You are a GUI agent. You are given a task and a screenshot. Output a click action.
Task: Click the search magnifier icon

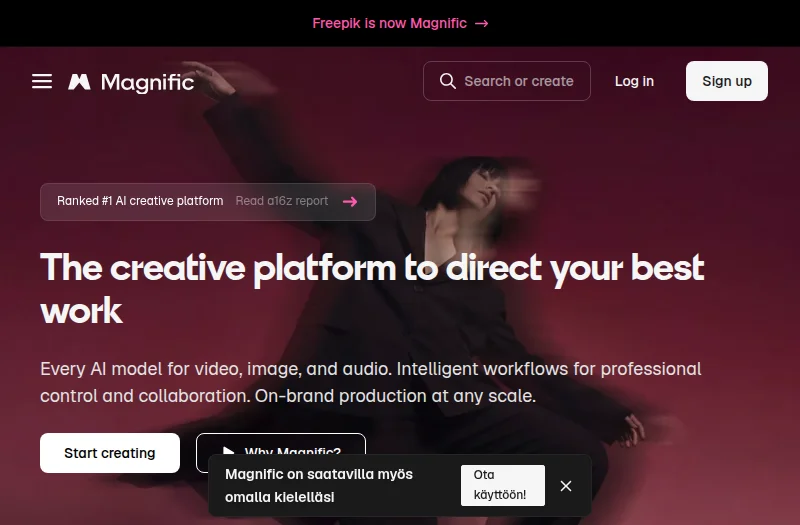click(x=447, y=81)
